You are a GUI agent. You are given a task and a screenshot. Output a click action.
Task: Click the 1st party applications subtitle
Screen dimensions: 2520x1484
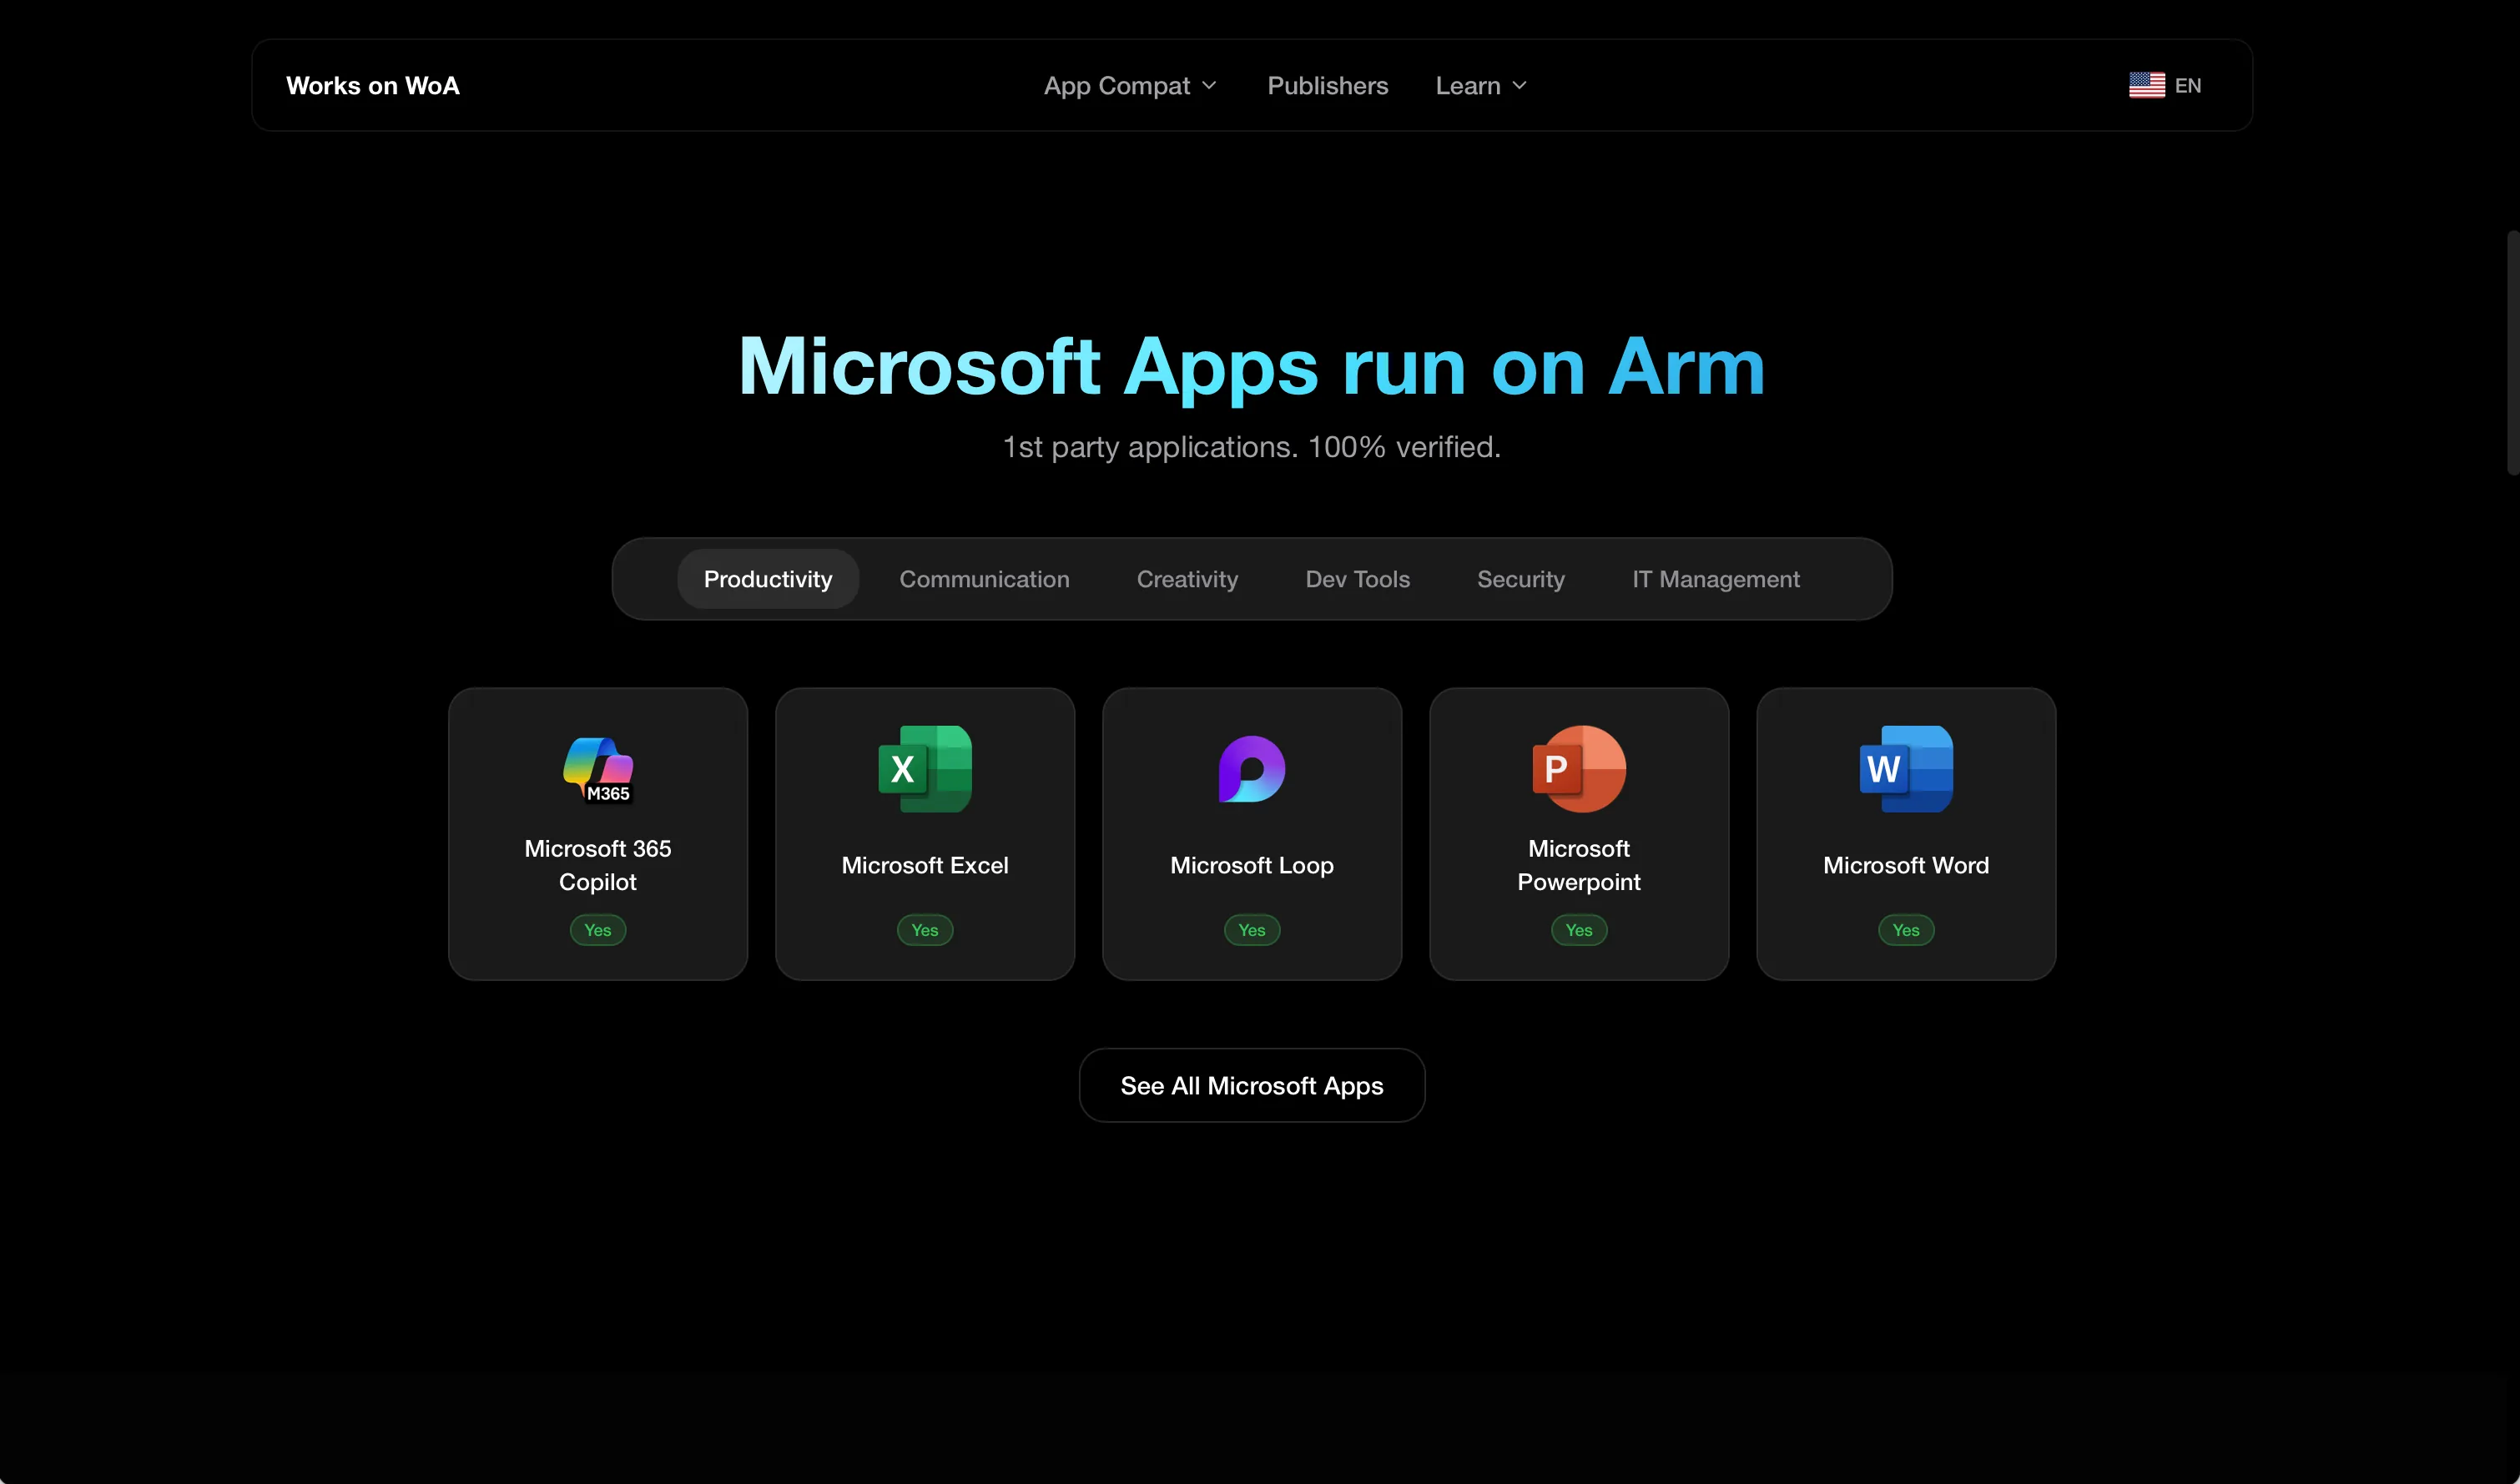click(x=1252, y=447)
